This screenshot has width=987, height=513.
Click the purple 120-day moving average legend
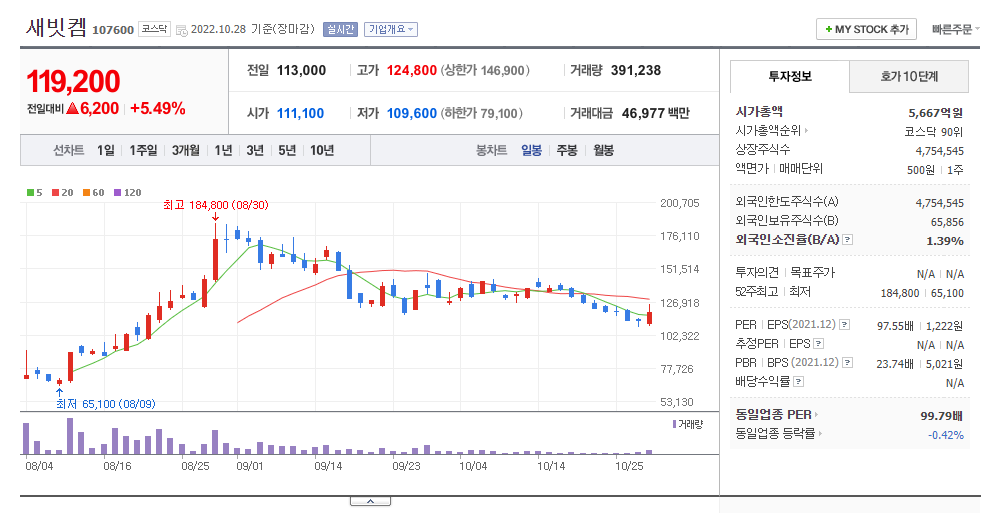click(127, 193)
